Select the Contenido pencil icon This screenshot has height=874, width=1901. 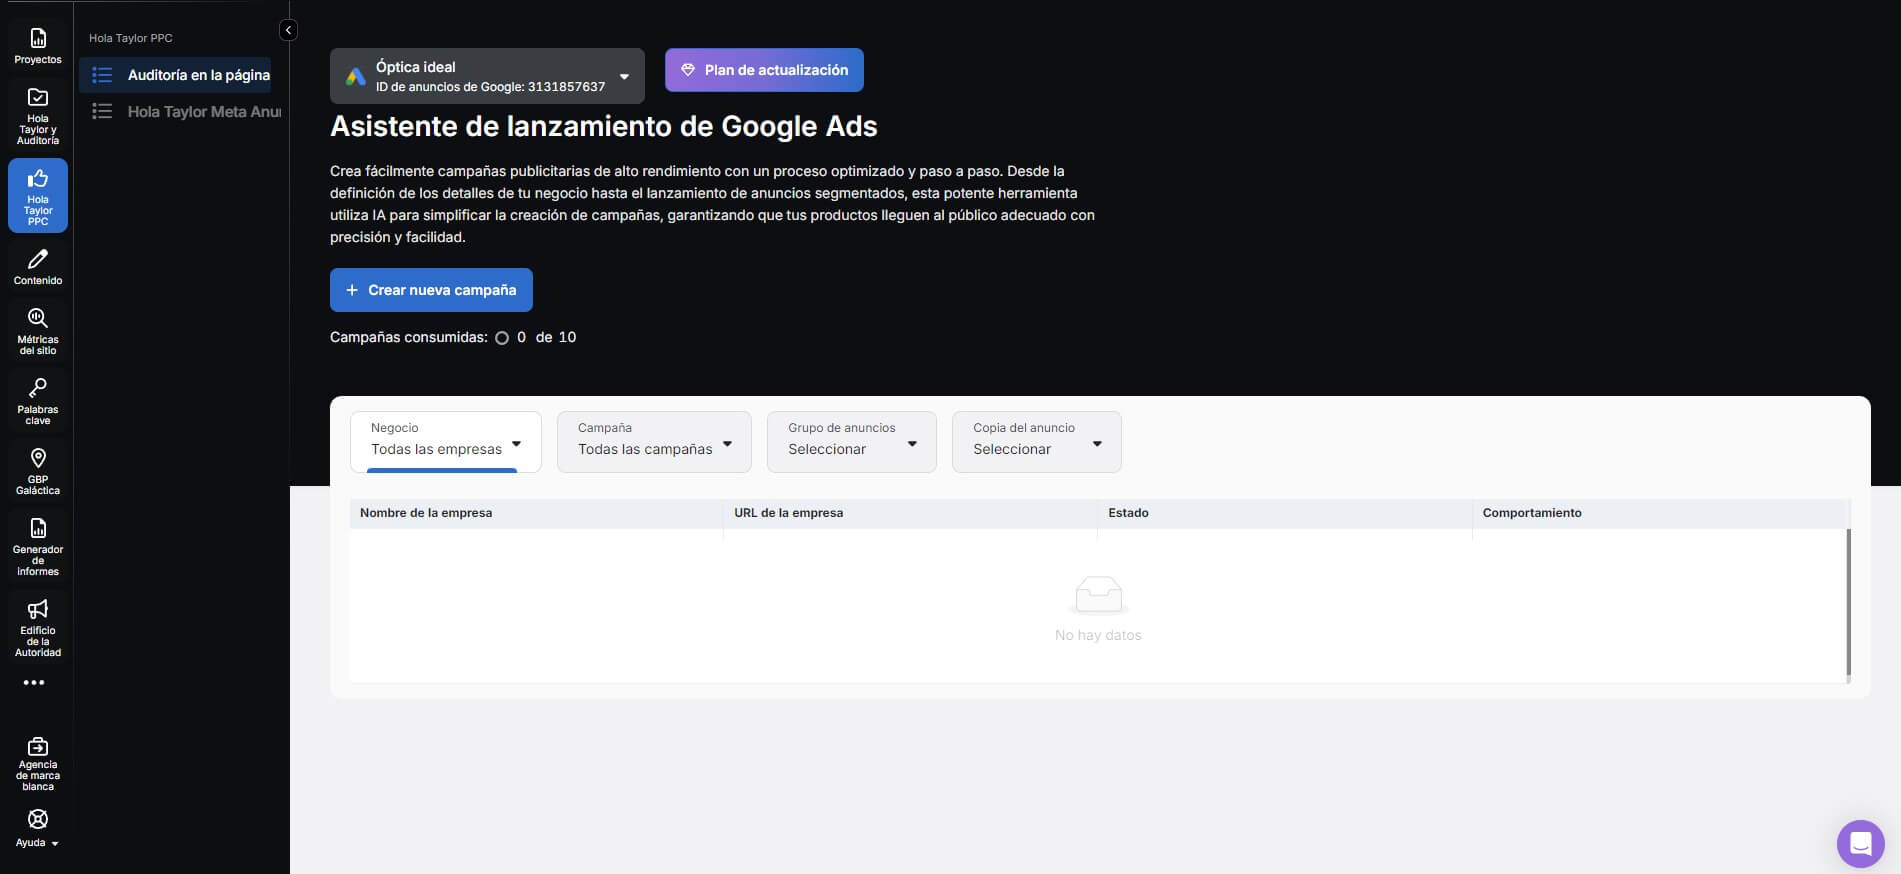(x=38, y=266)
